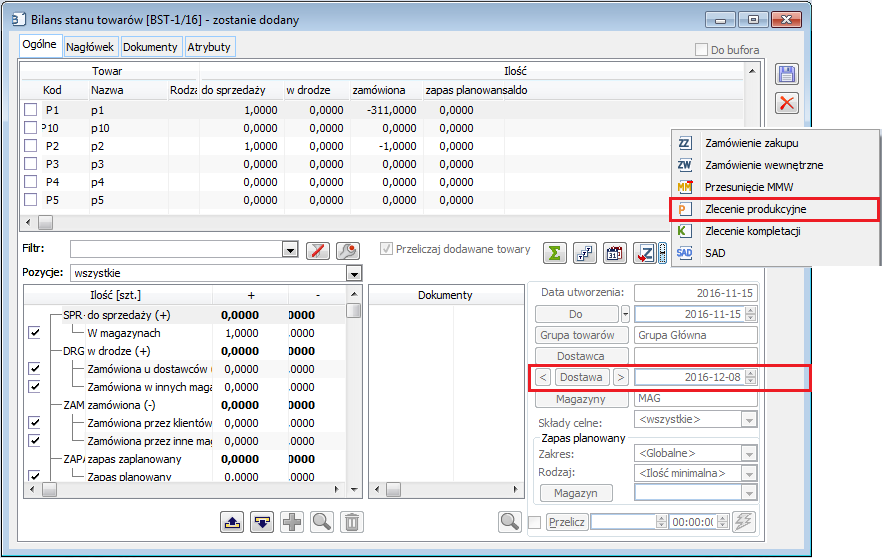Click the green sigma sum icon
The image size is (882, 558).
(x=555, y=253)
